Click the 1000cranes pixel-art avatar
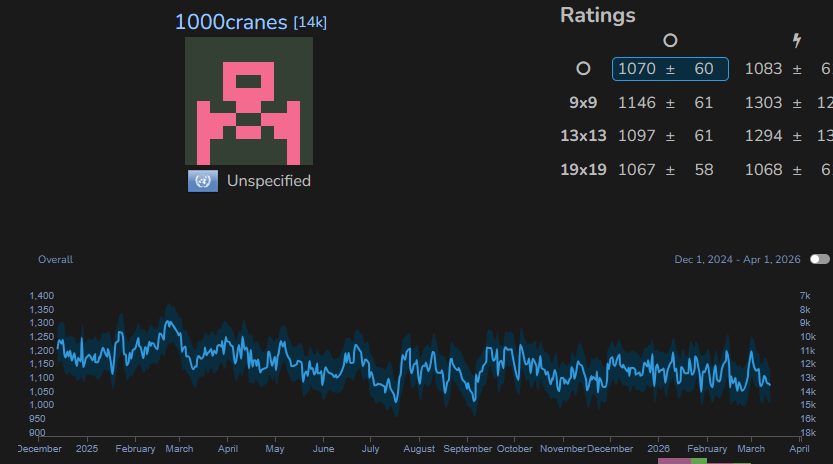Viewport: 833px width, 464px height. [249, 101]
